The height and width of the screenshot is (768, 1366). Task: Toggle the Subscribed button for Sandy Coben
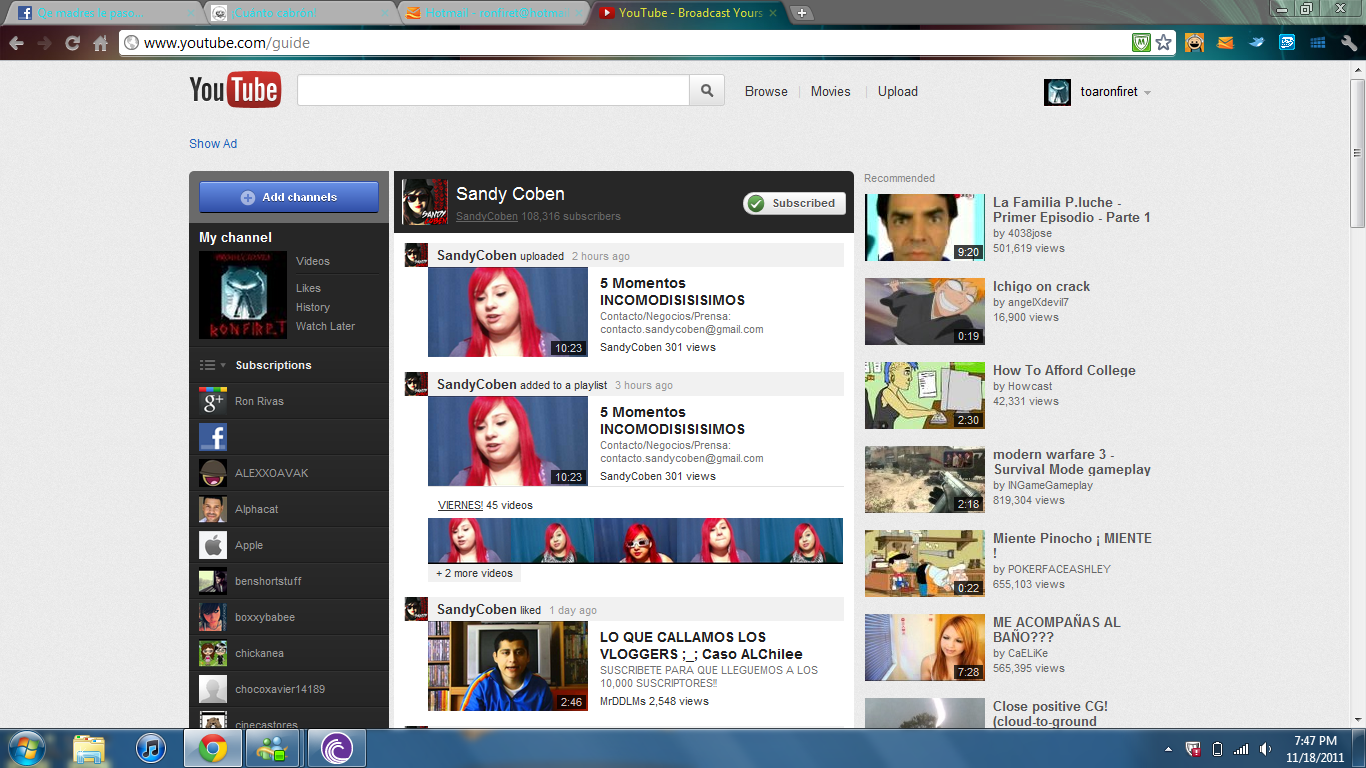794,203
